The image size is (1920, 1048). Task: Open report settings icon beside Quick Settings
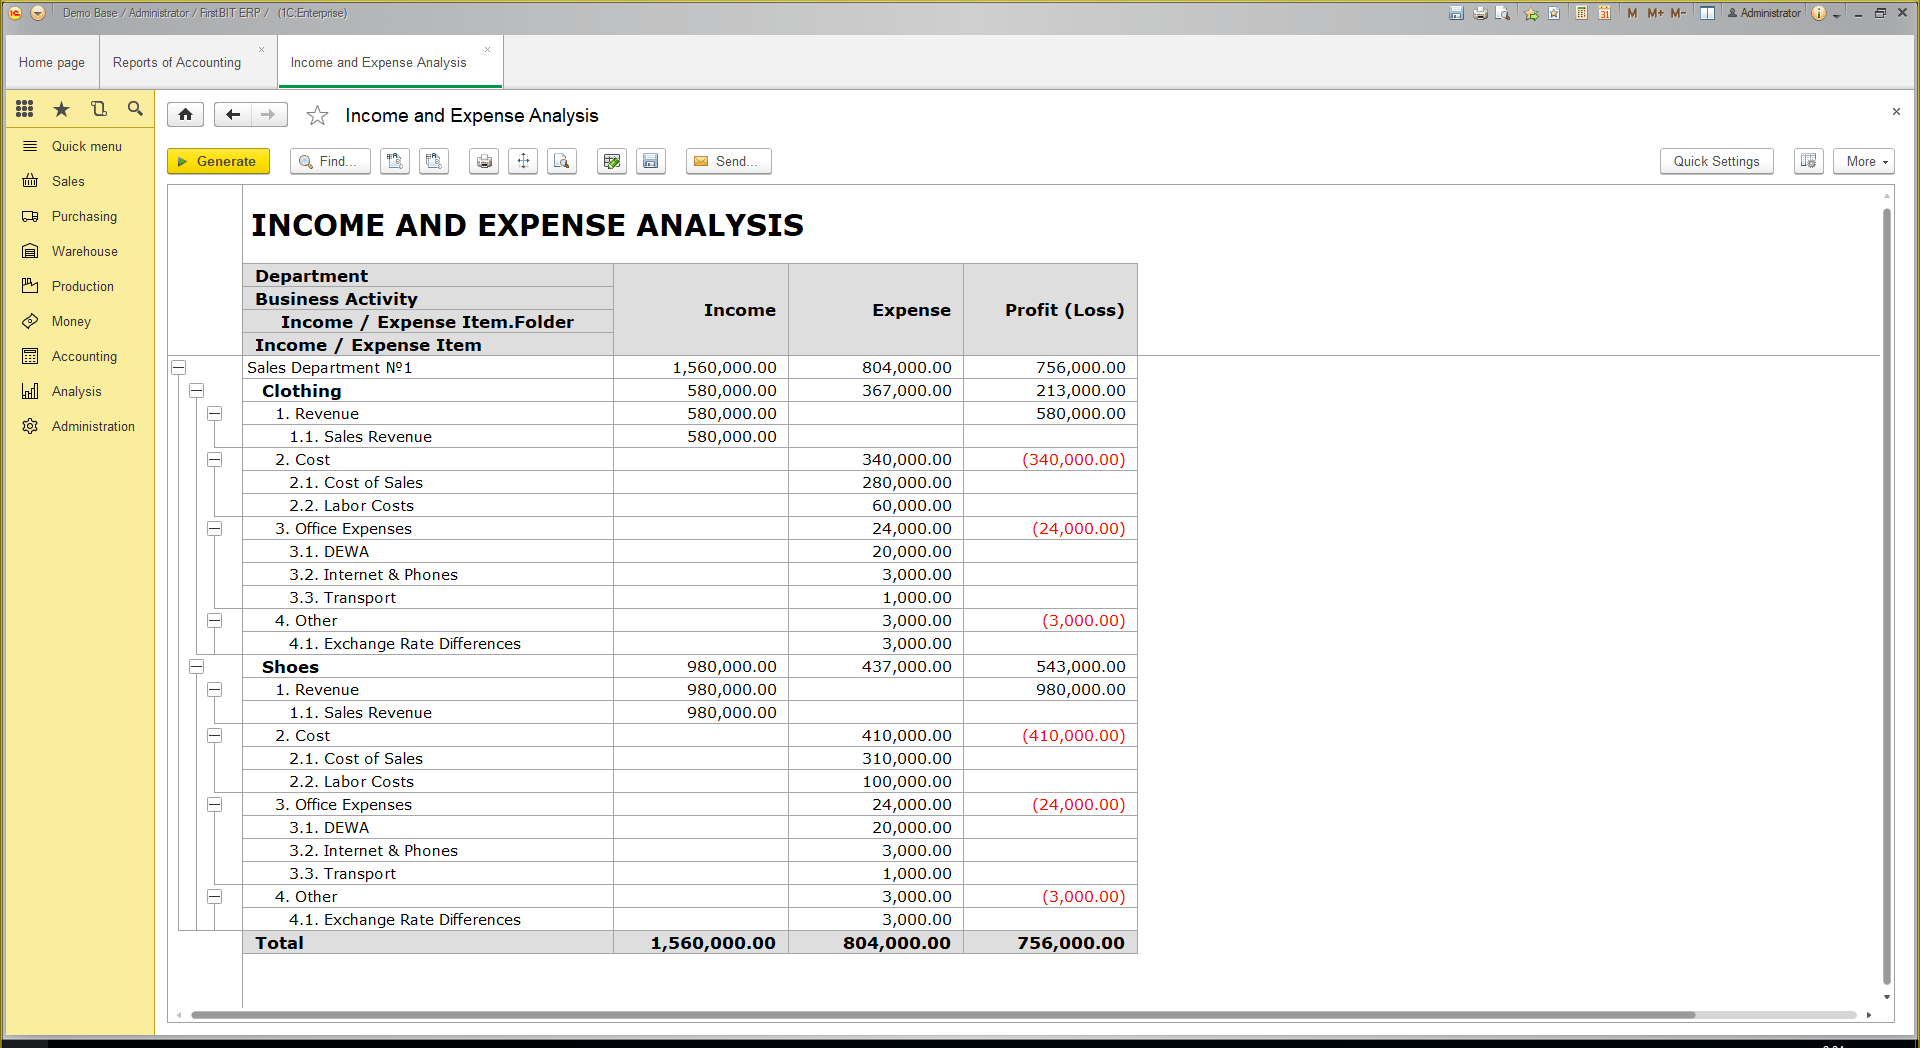tap(1809, 161)
